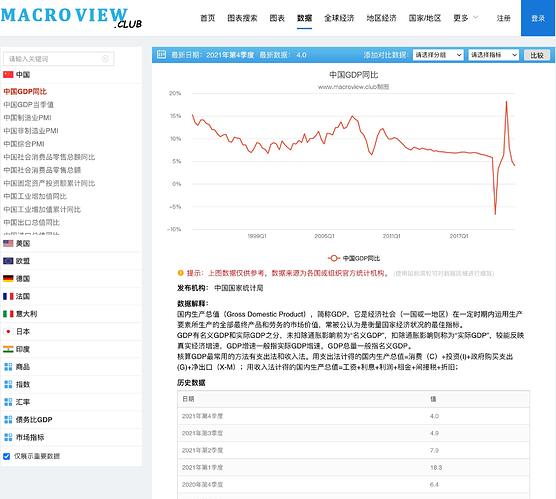This screenshot has width=556, height=499.
Task: Click the grid icon next to 商品
Action: 8,367
